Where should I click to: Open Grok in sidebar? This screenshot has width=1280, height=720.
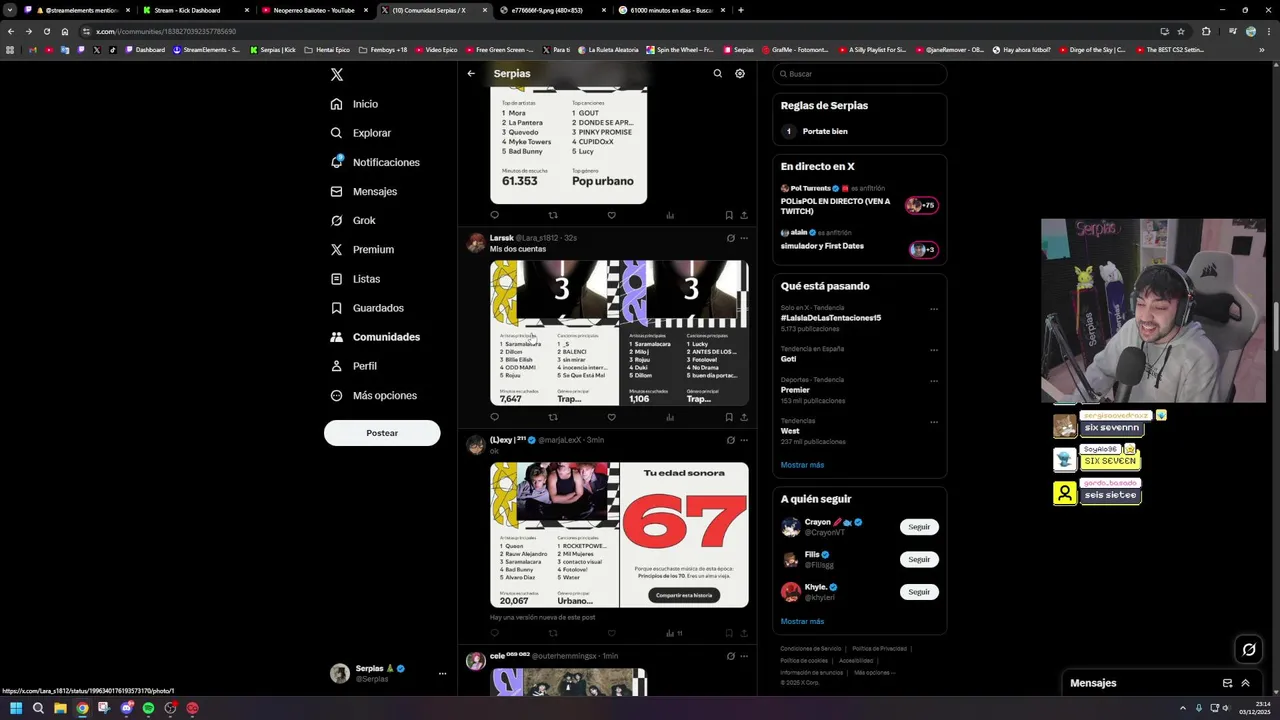pyautogui.click(x=353, y=220)
